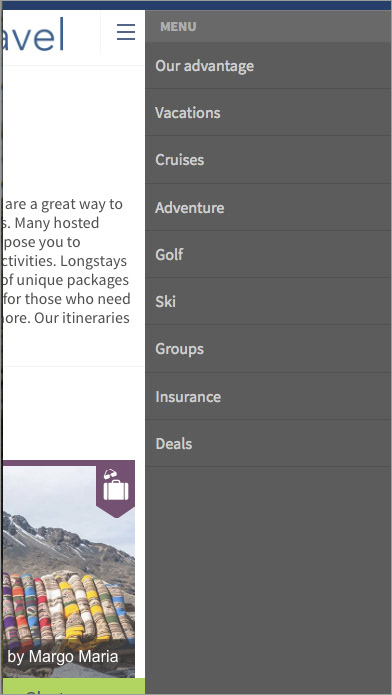The height and width of the screenshot is (695, 392).
Task: Open the colorful blankets mountain photo
Action: 69,572
